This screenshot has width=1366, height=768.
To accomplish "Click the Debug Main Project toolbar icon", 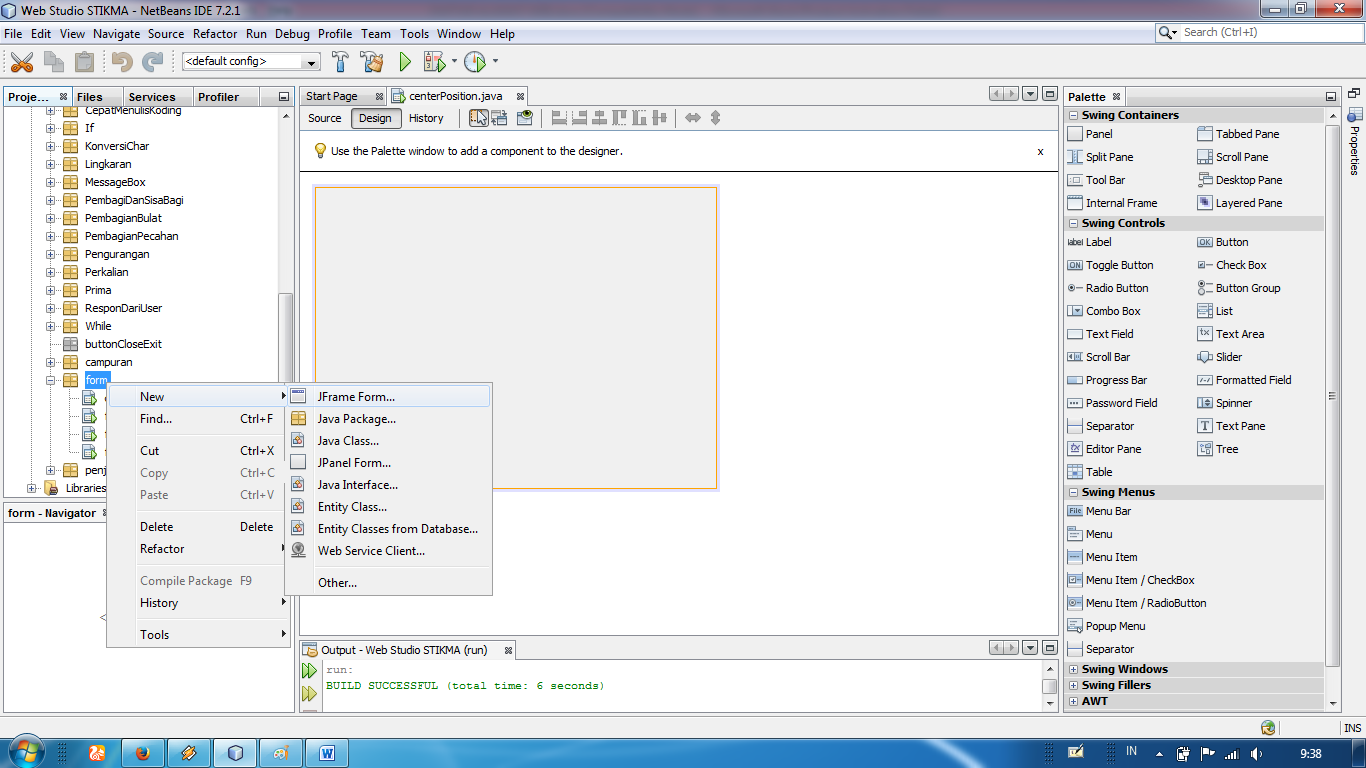I will click(x=436, y=61).
